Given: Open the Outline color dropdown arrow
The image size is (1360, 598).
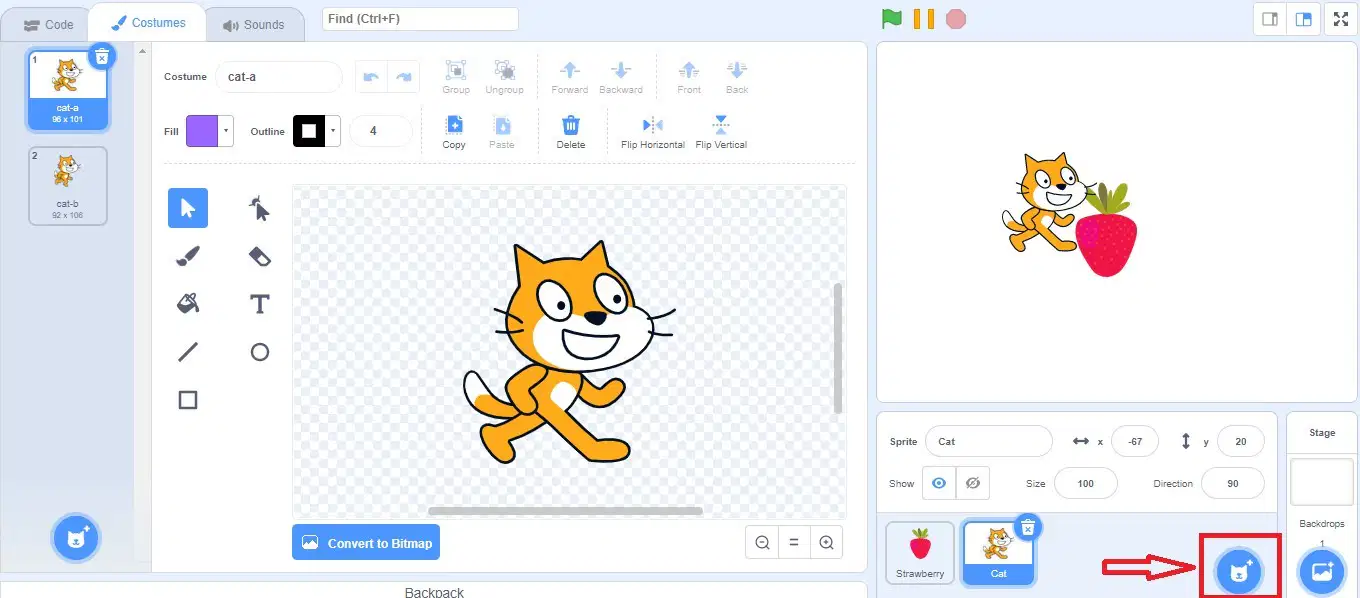Looking at the screenshot, I should [333, 131].
